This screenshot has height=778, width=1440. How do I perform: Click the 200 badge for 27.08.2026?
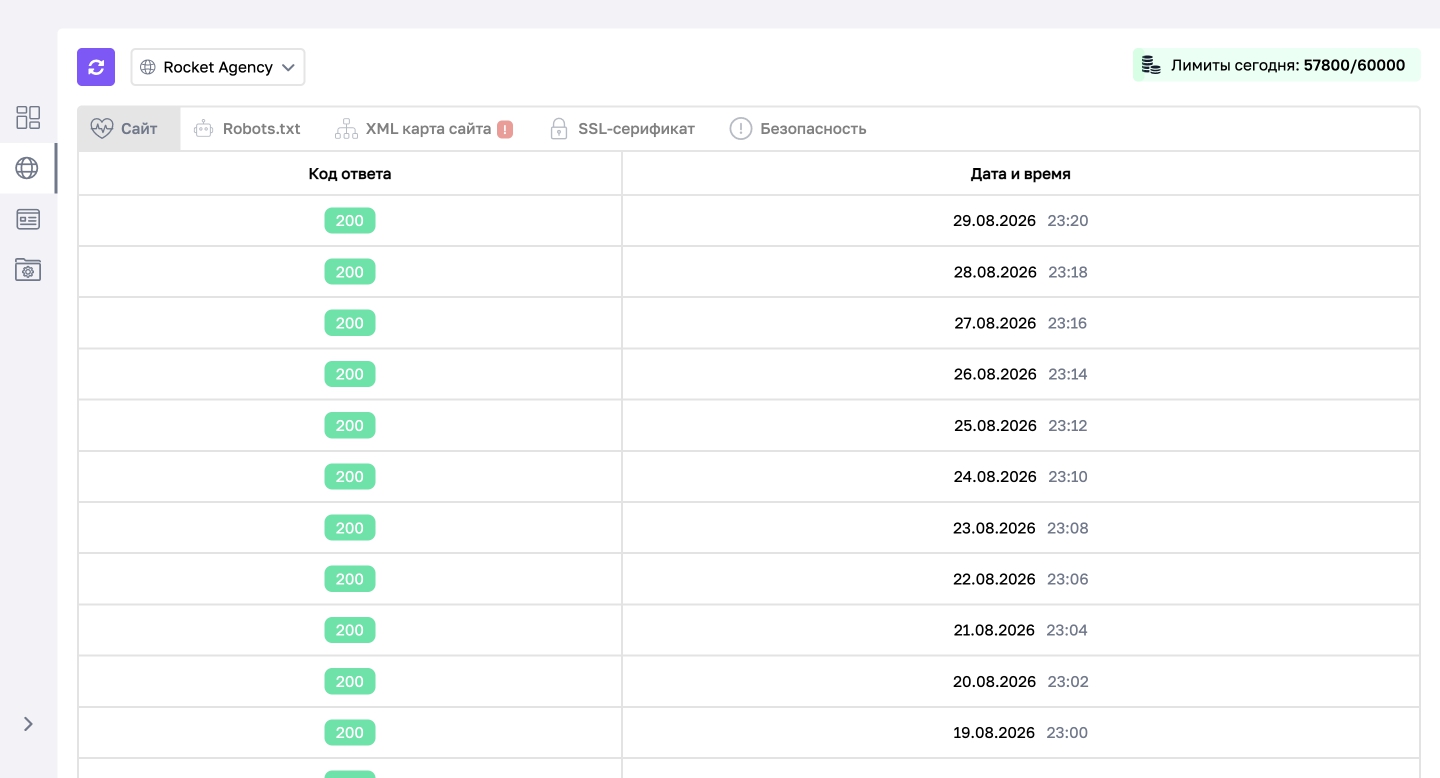[x=350, y=323]
